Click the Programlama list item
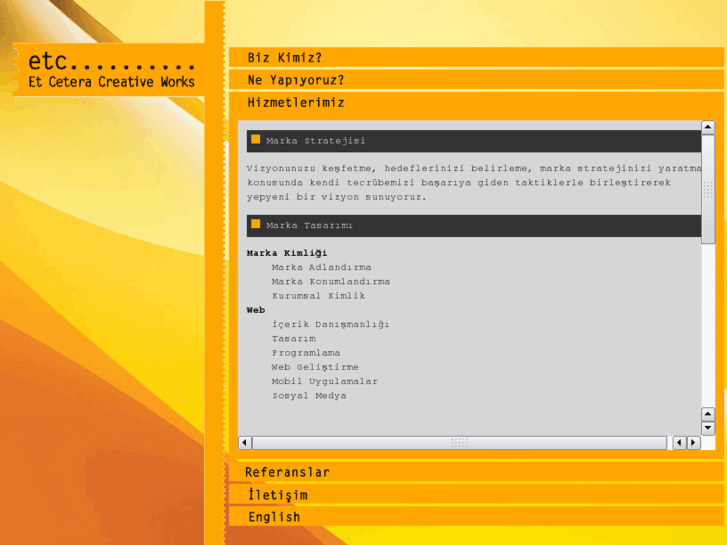The image size is (727, 545). 306,353
